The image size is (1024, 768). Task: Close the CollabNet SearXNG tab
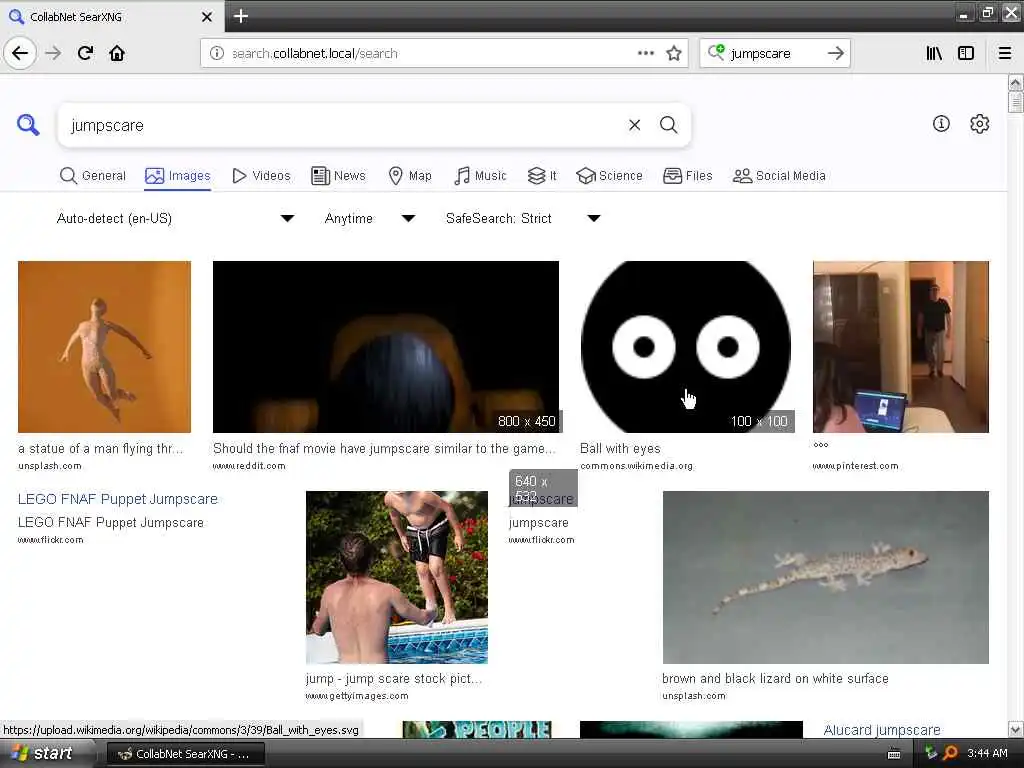point(207,16)
